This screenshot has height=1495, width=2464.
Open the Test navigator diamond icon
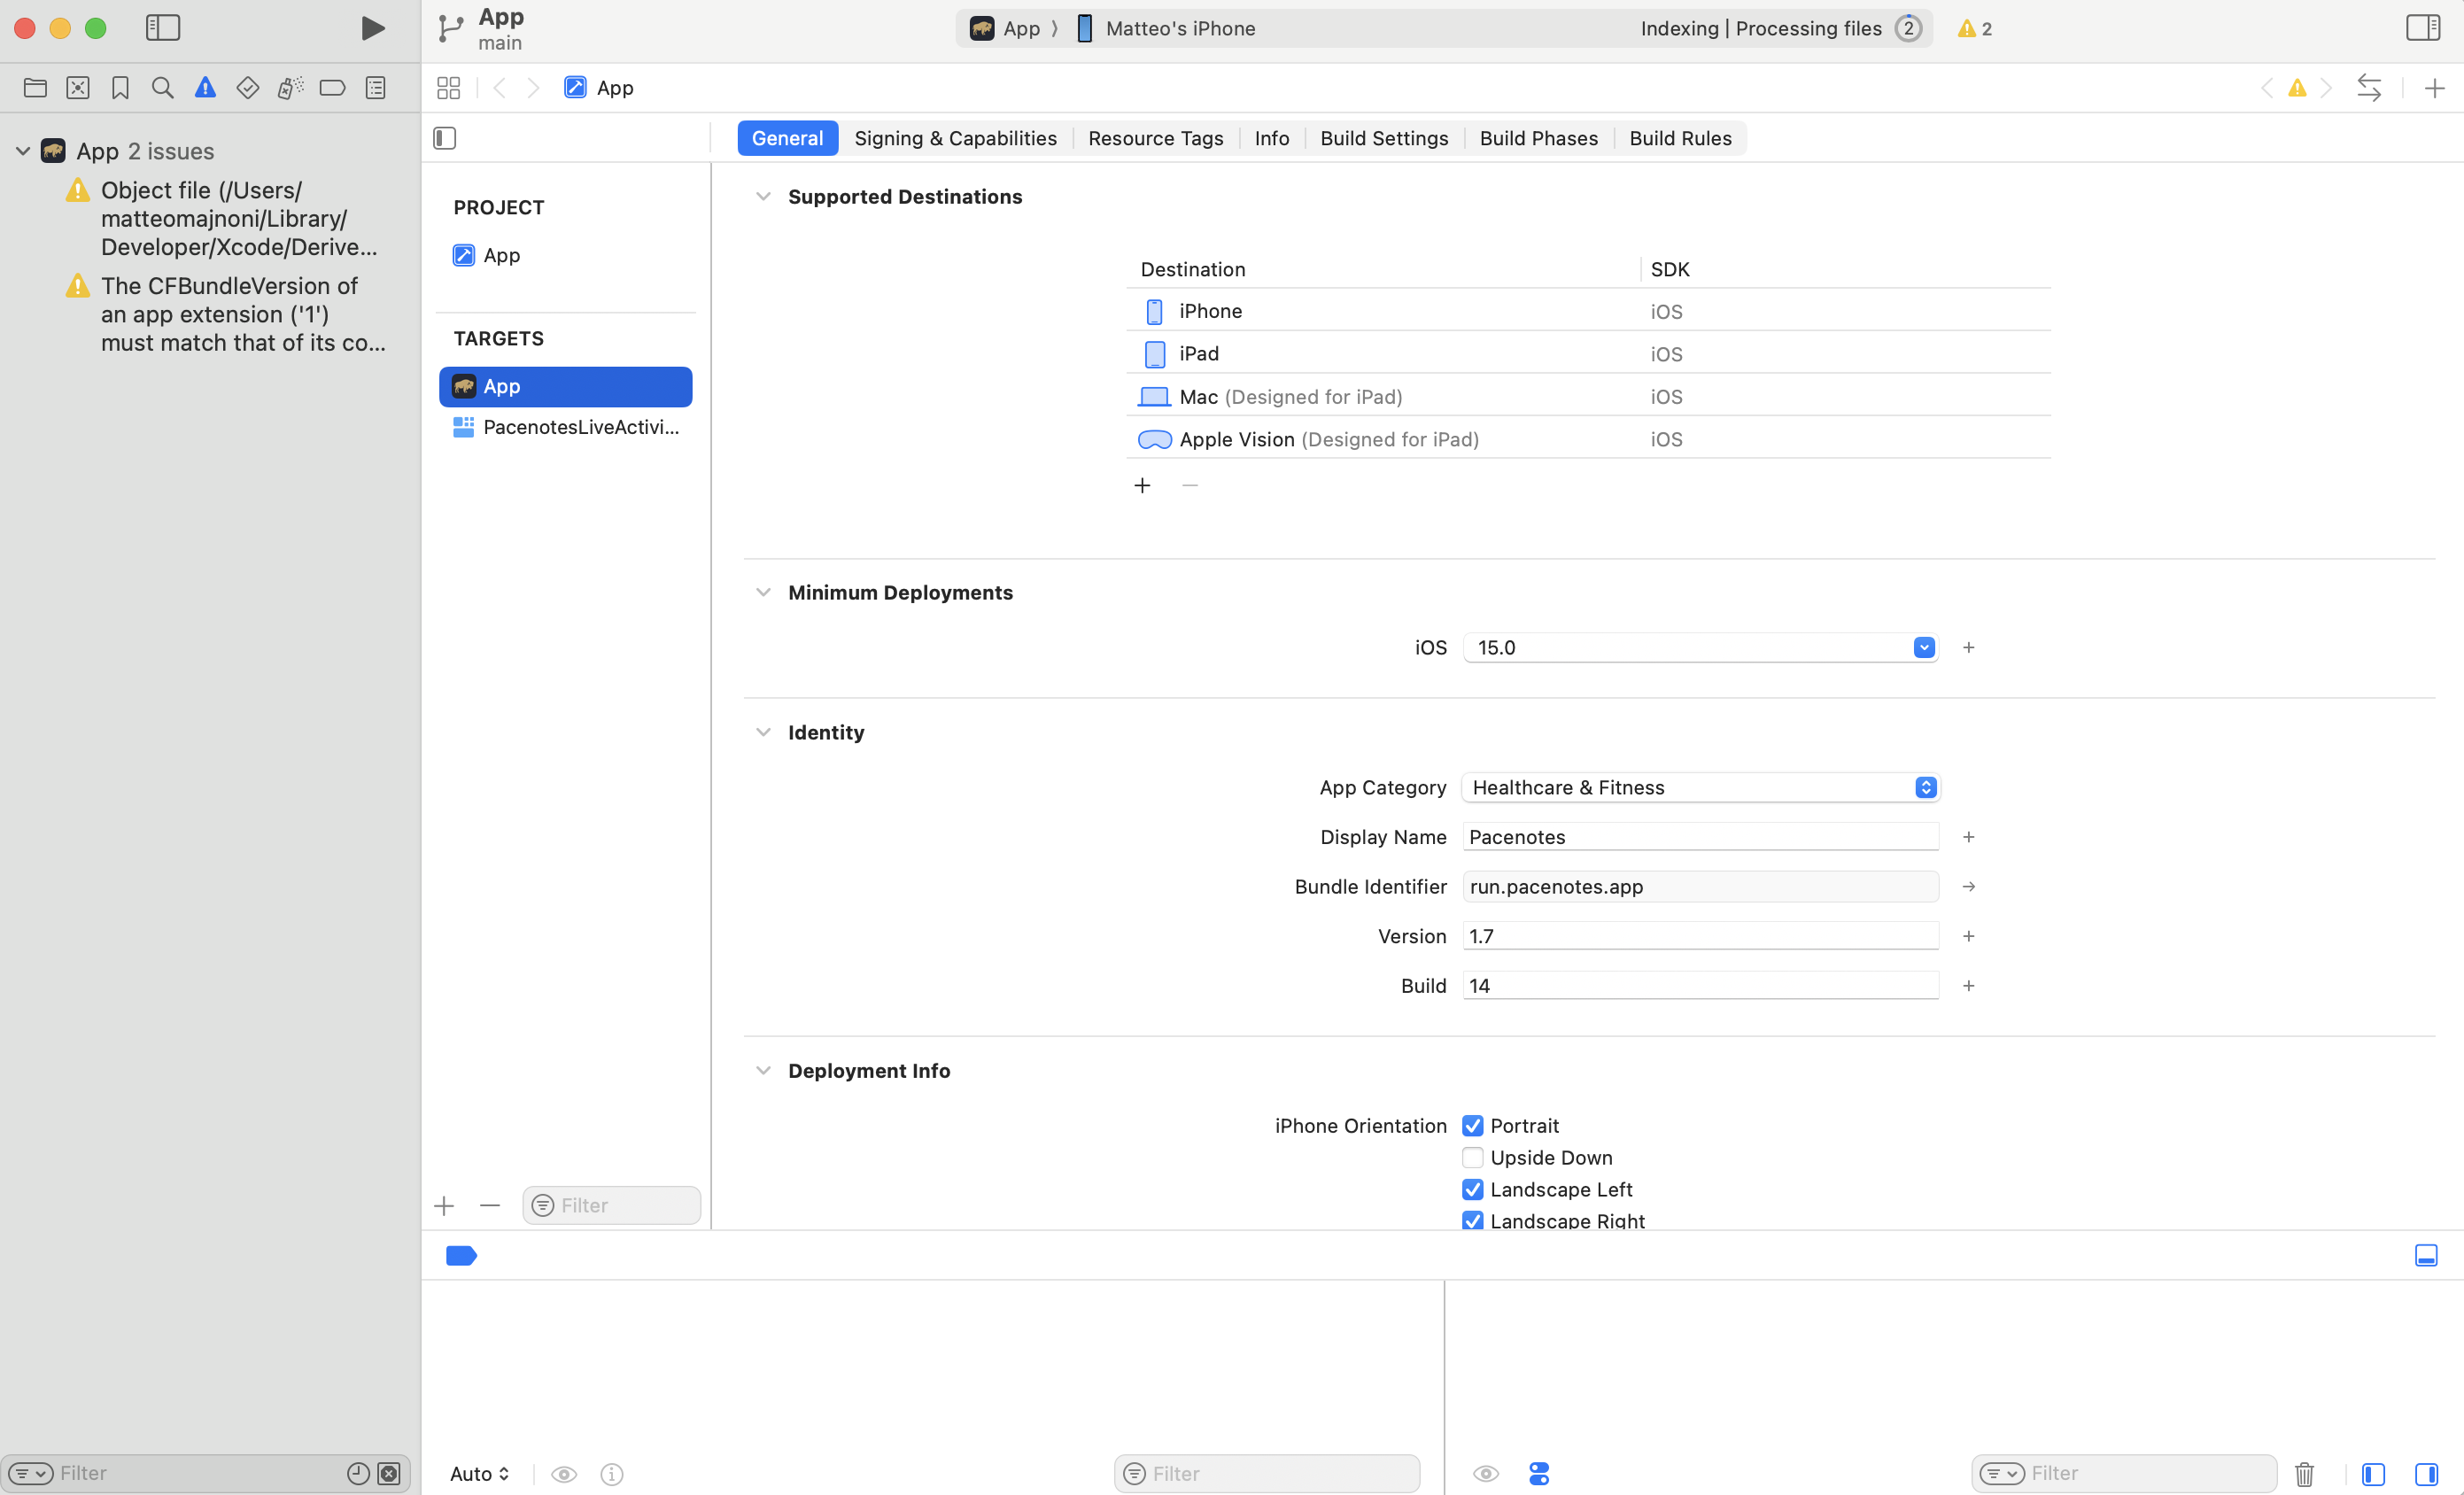point(248,88)
